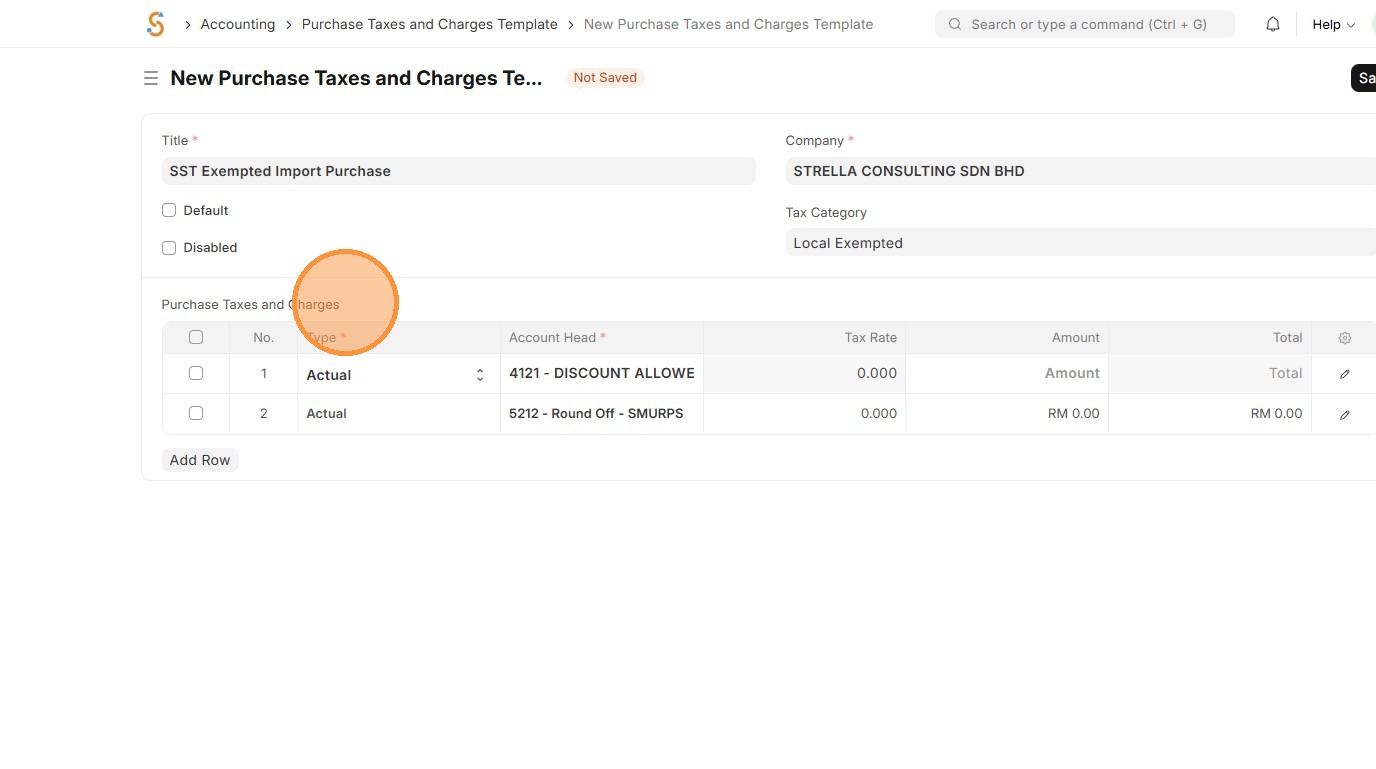1376x769 pixels.
Task: Select all rows with header checkbox
Action: [196, 337]
